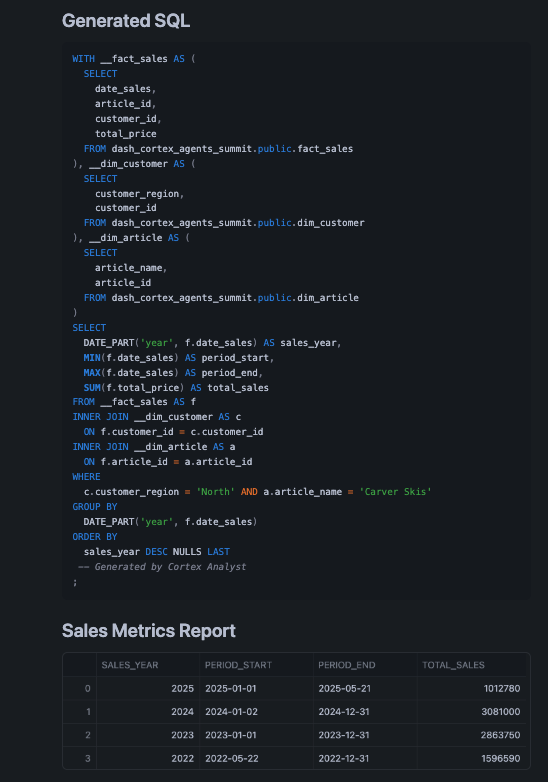The image size is (548, 782).
Task: Click the customer_region column line in CTE
Action: click(x=140, y=194)
